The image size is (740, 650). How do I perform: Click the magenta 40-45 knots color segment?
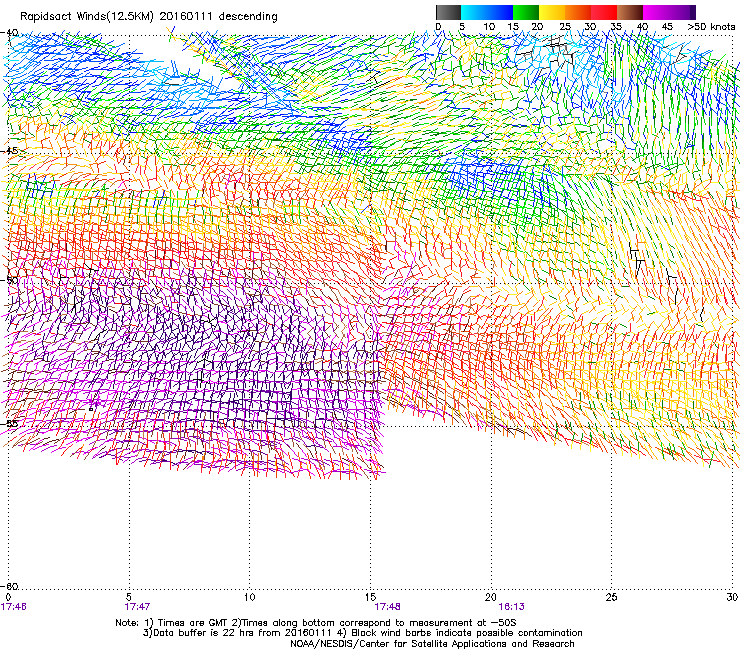coord(656,12)
